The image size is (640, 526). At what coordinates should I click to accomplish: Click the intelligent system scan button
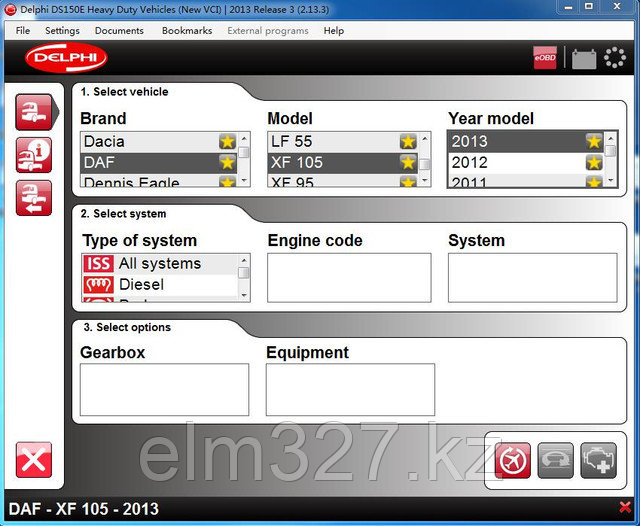click(x=556, y=461)
